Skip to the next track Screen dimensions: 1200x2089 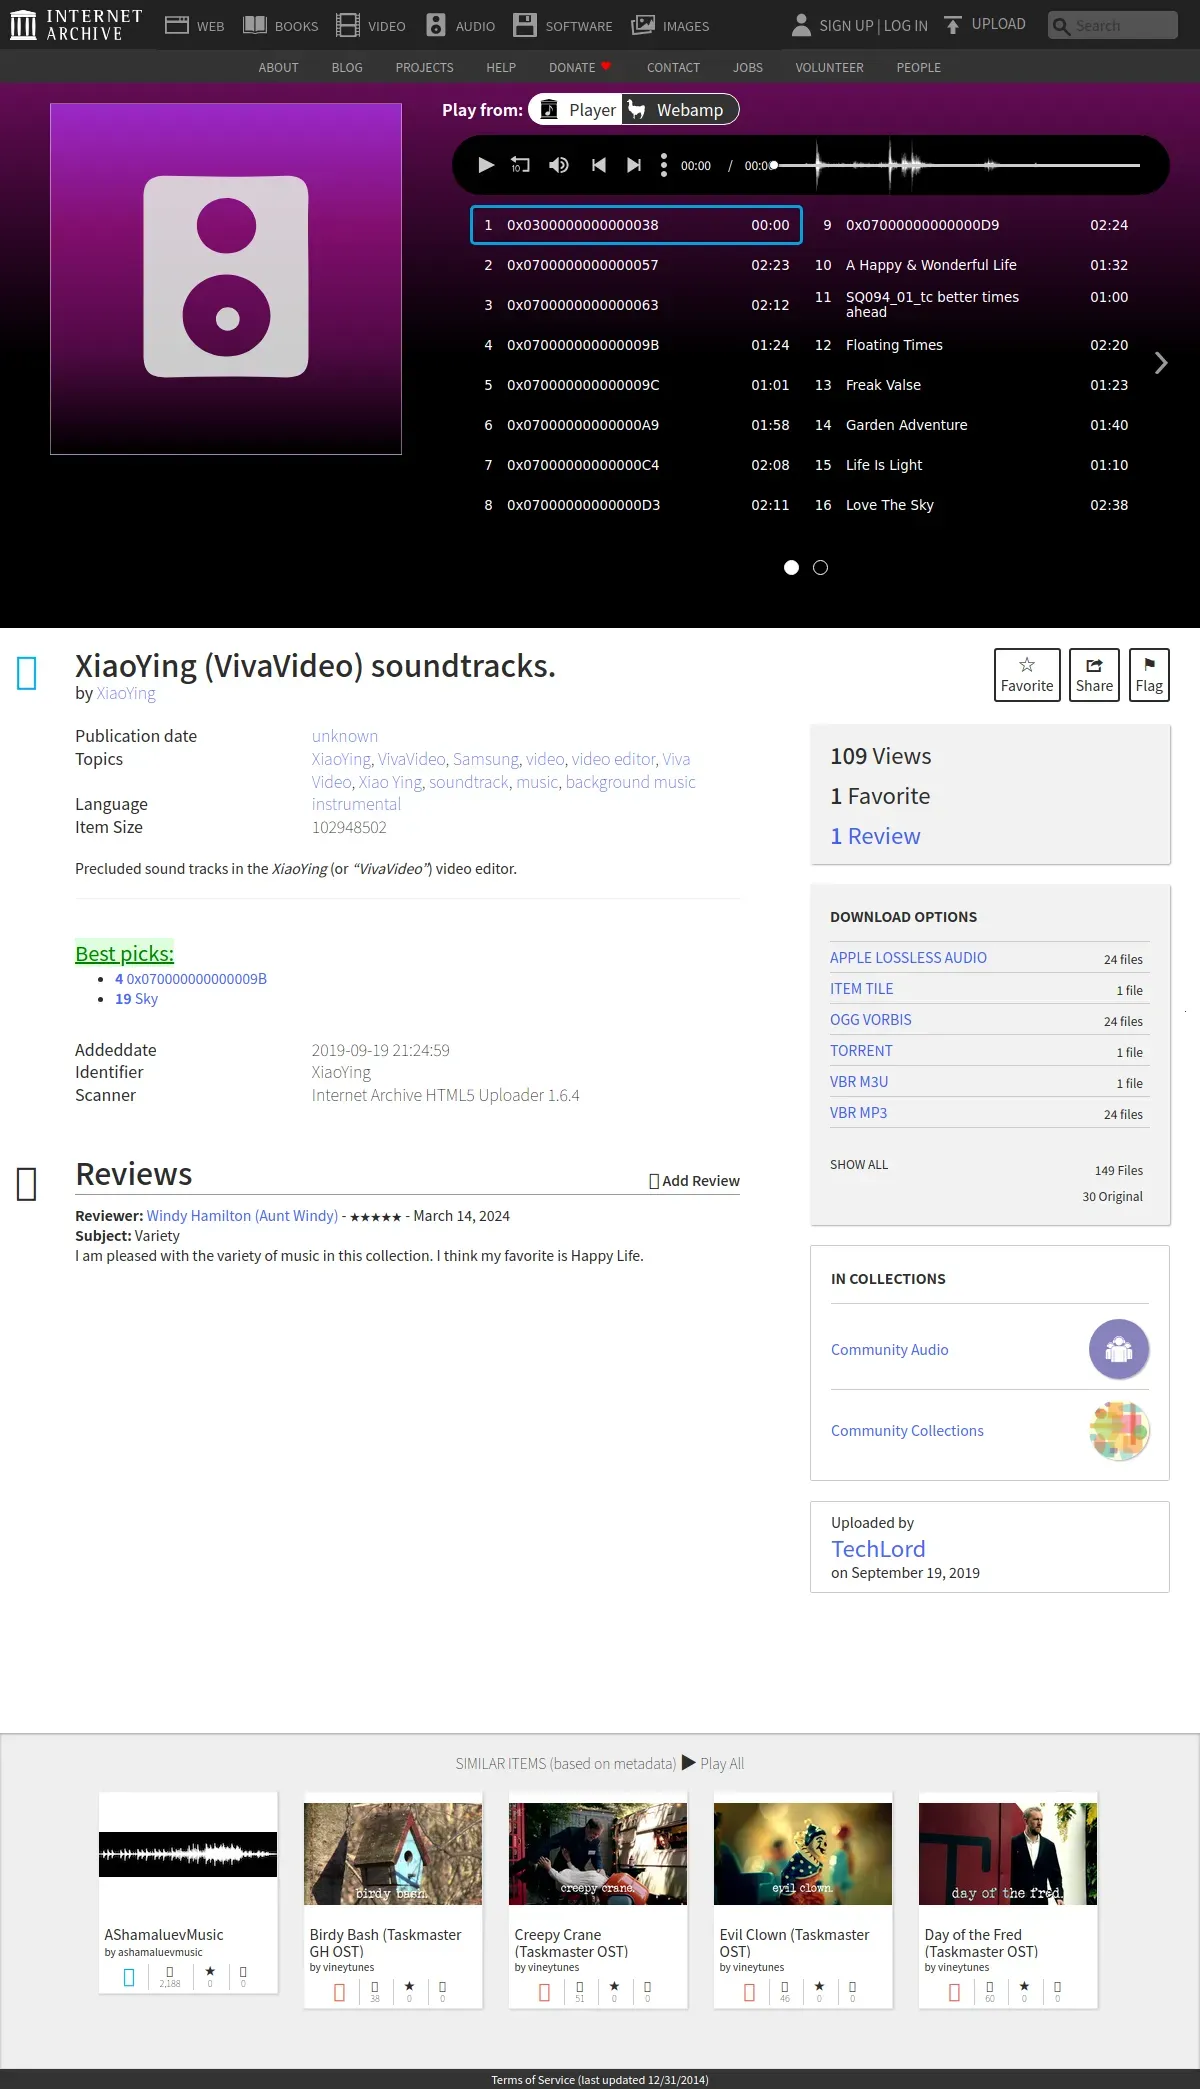coord(633,165)
